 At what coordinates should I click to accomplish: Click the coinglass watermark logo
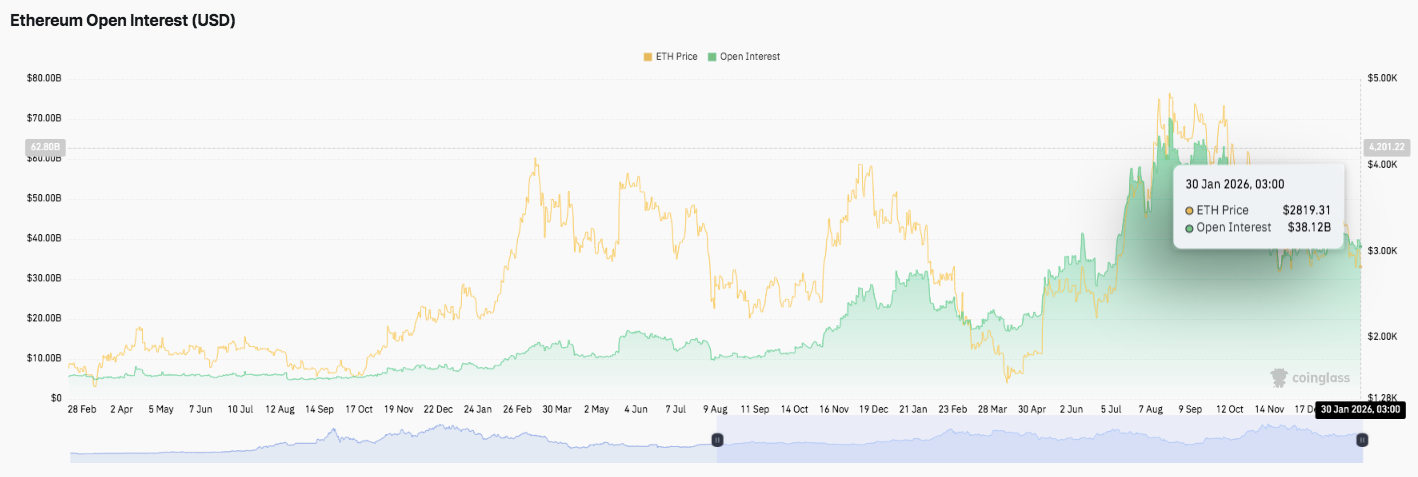1310,378
